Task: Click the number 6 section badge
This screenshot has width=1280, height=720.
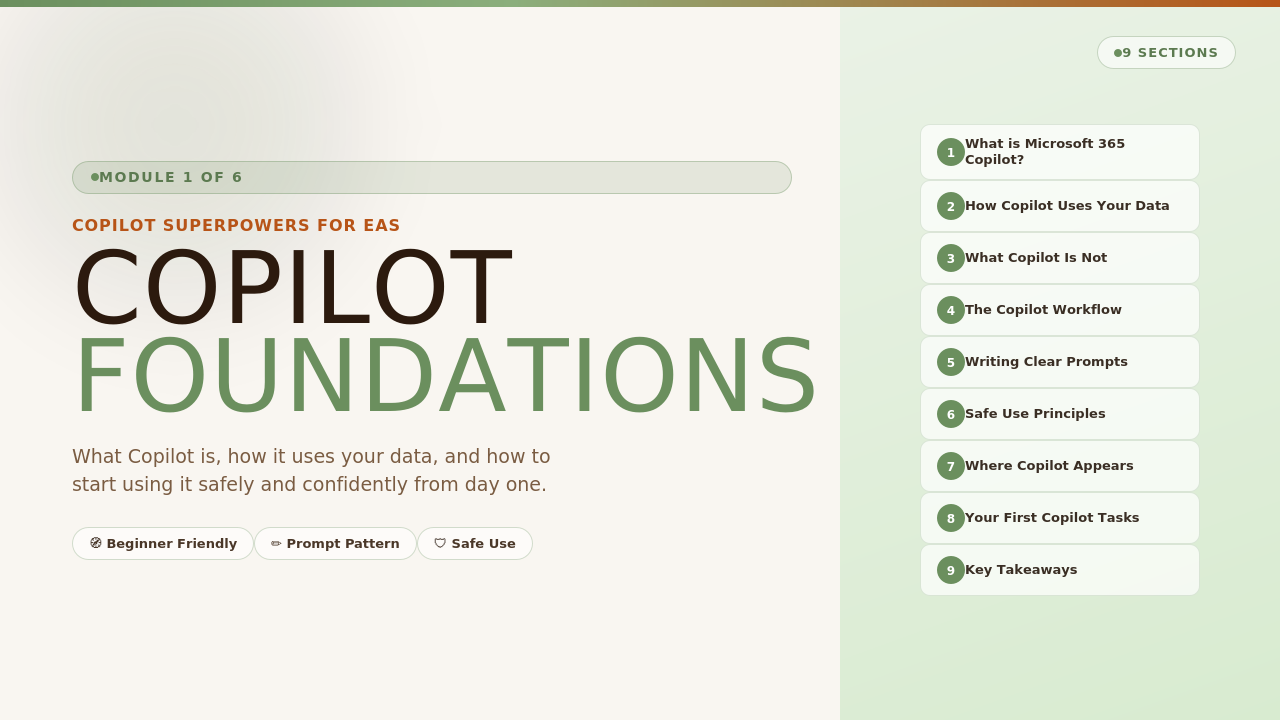Action: [x=951, y=414]
